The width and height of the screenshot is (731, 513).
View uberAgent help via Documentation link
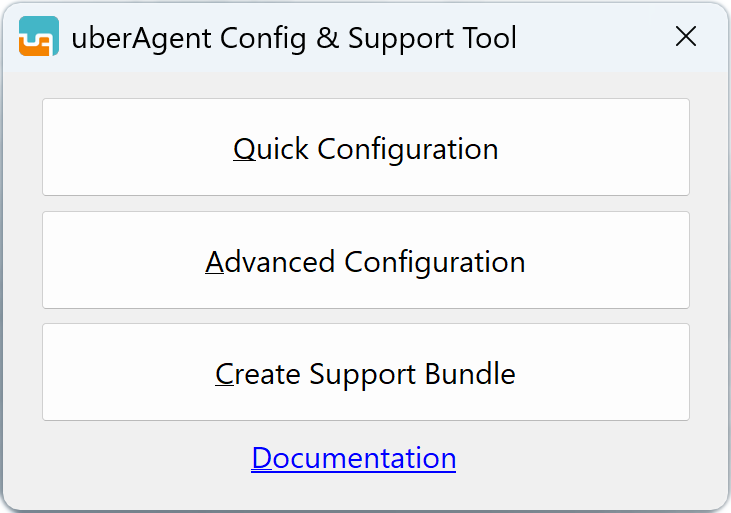(354, 458)
